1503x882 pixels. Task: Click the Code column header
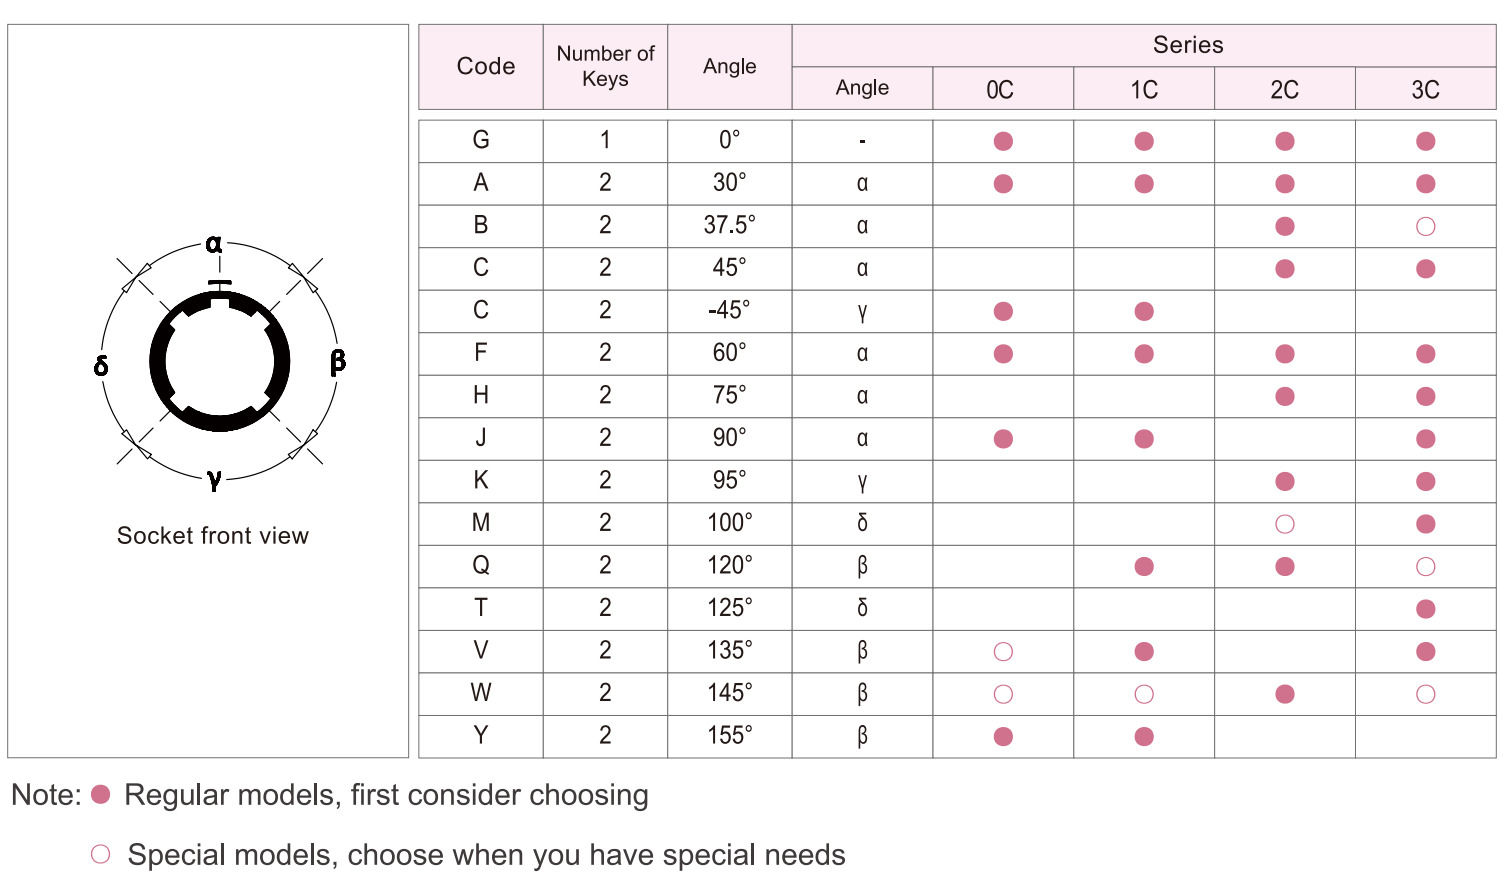pyautogui.click(x=485, y=66)
